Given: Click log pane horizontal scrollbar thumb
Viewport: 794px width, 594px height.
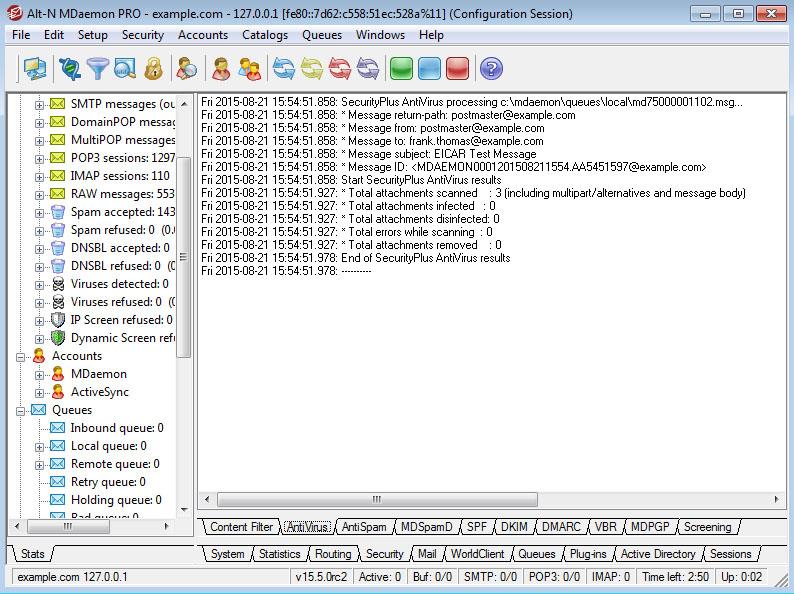Looking at the screenshot, I should tap(377, 499).
